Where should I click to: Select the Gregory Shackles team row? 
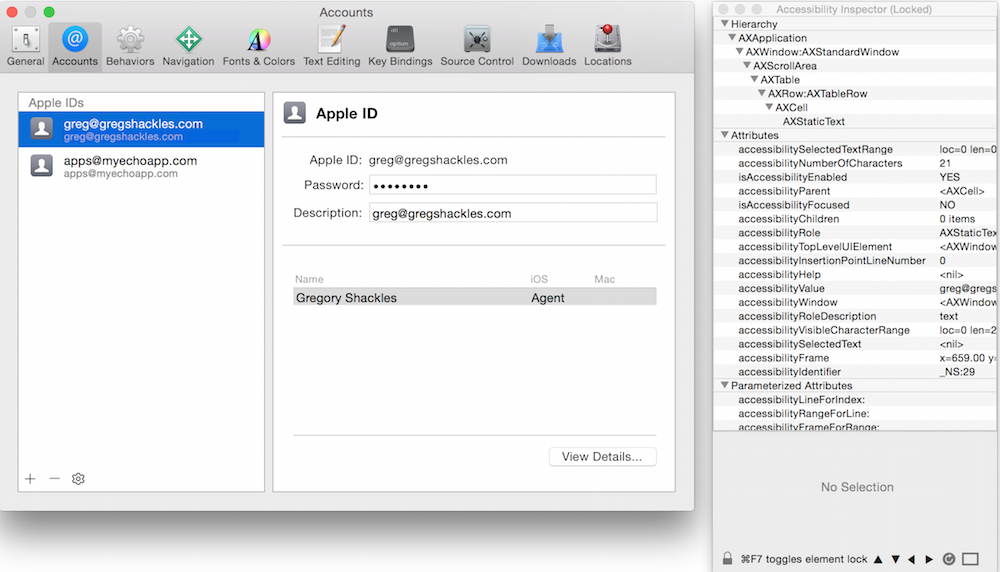click(x=474, y=297)
